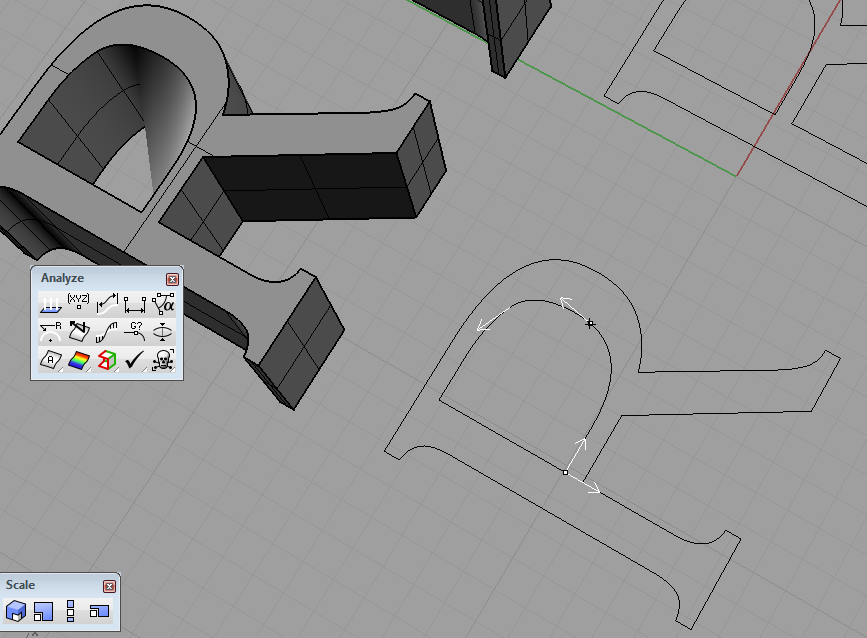This screenshot has width=867, height=638.
Task: Click the square point on the R curve
Action: [565, 472]
